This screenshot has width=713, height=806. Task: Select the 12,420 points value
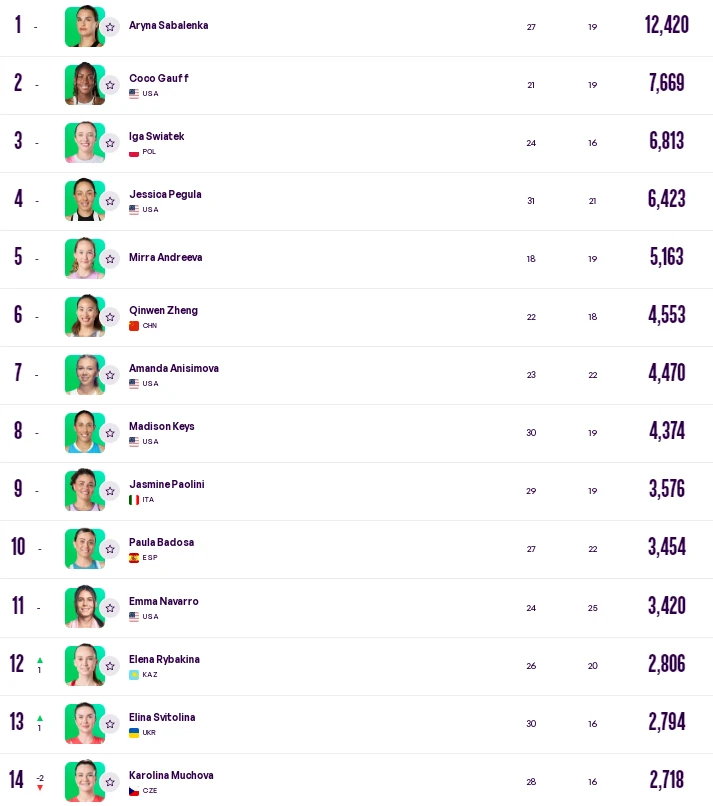point(667,25)
